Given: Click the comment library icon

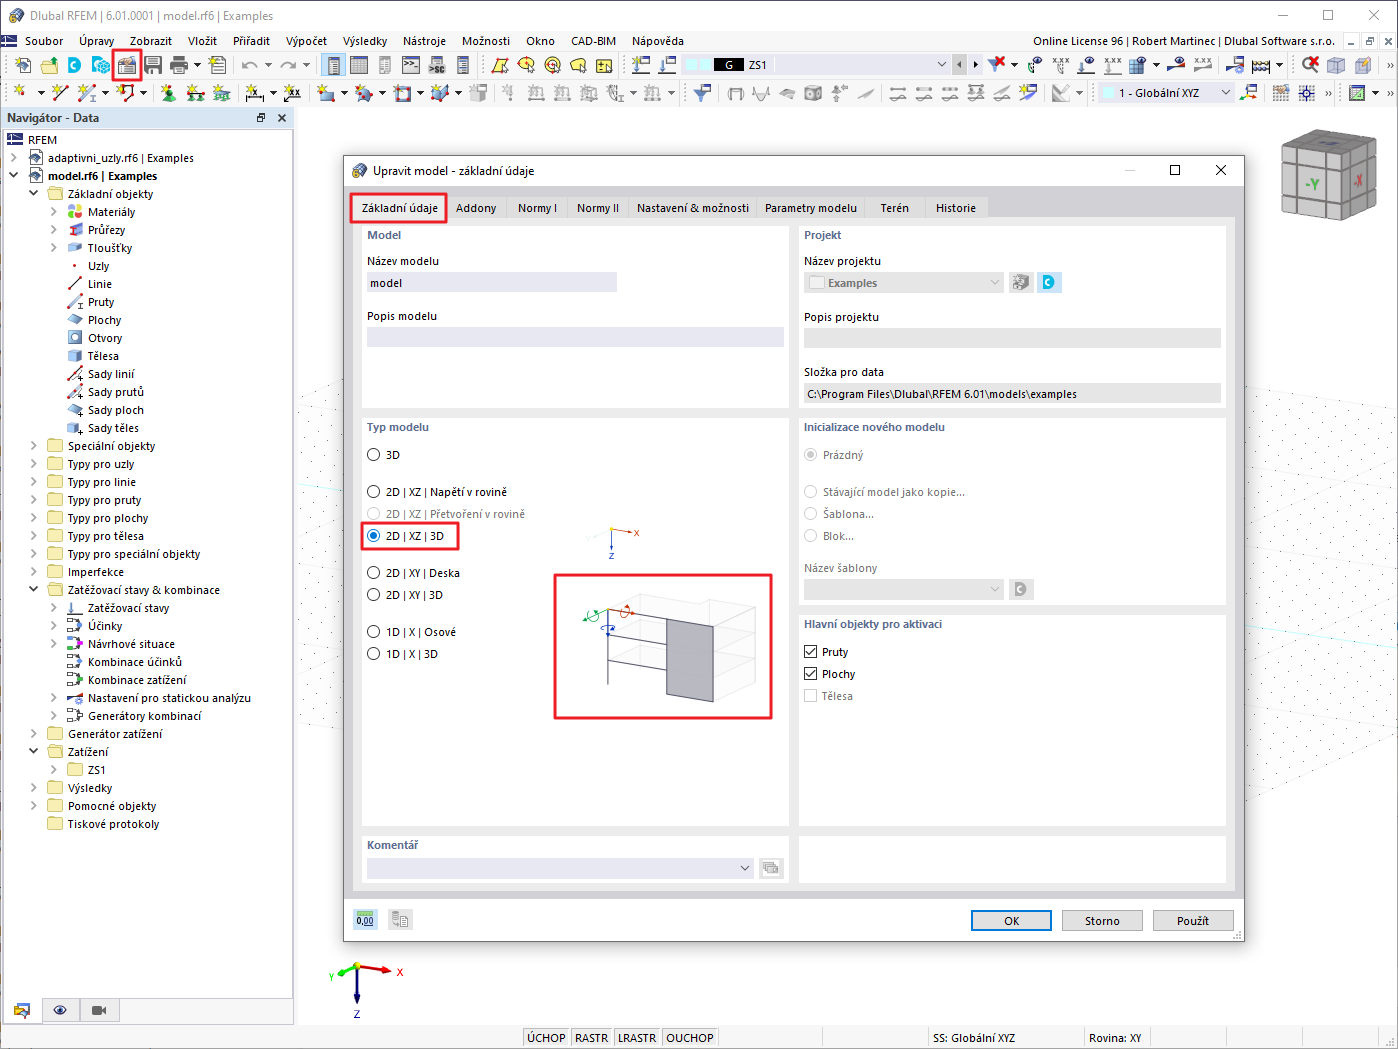Looking at the screenshot, I should point(771,868).
